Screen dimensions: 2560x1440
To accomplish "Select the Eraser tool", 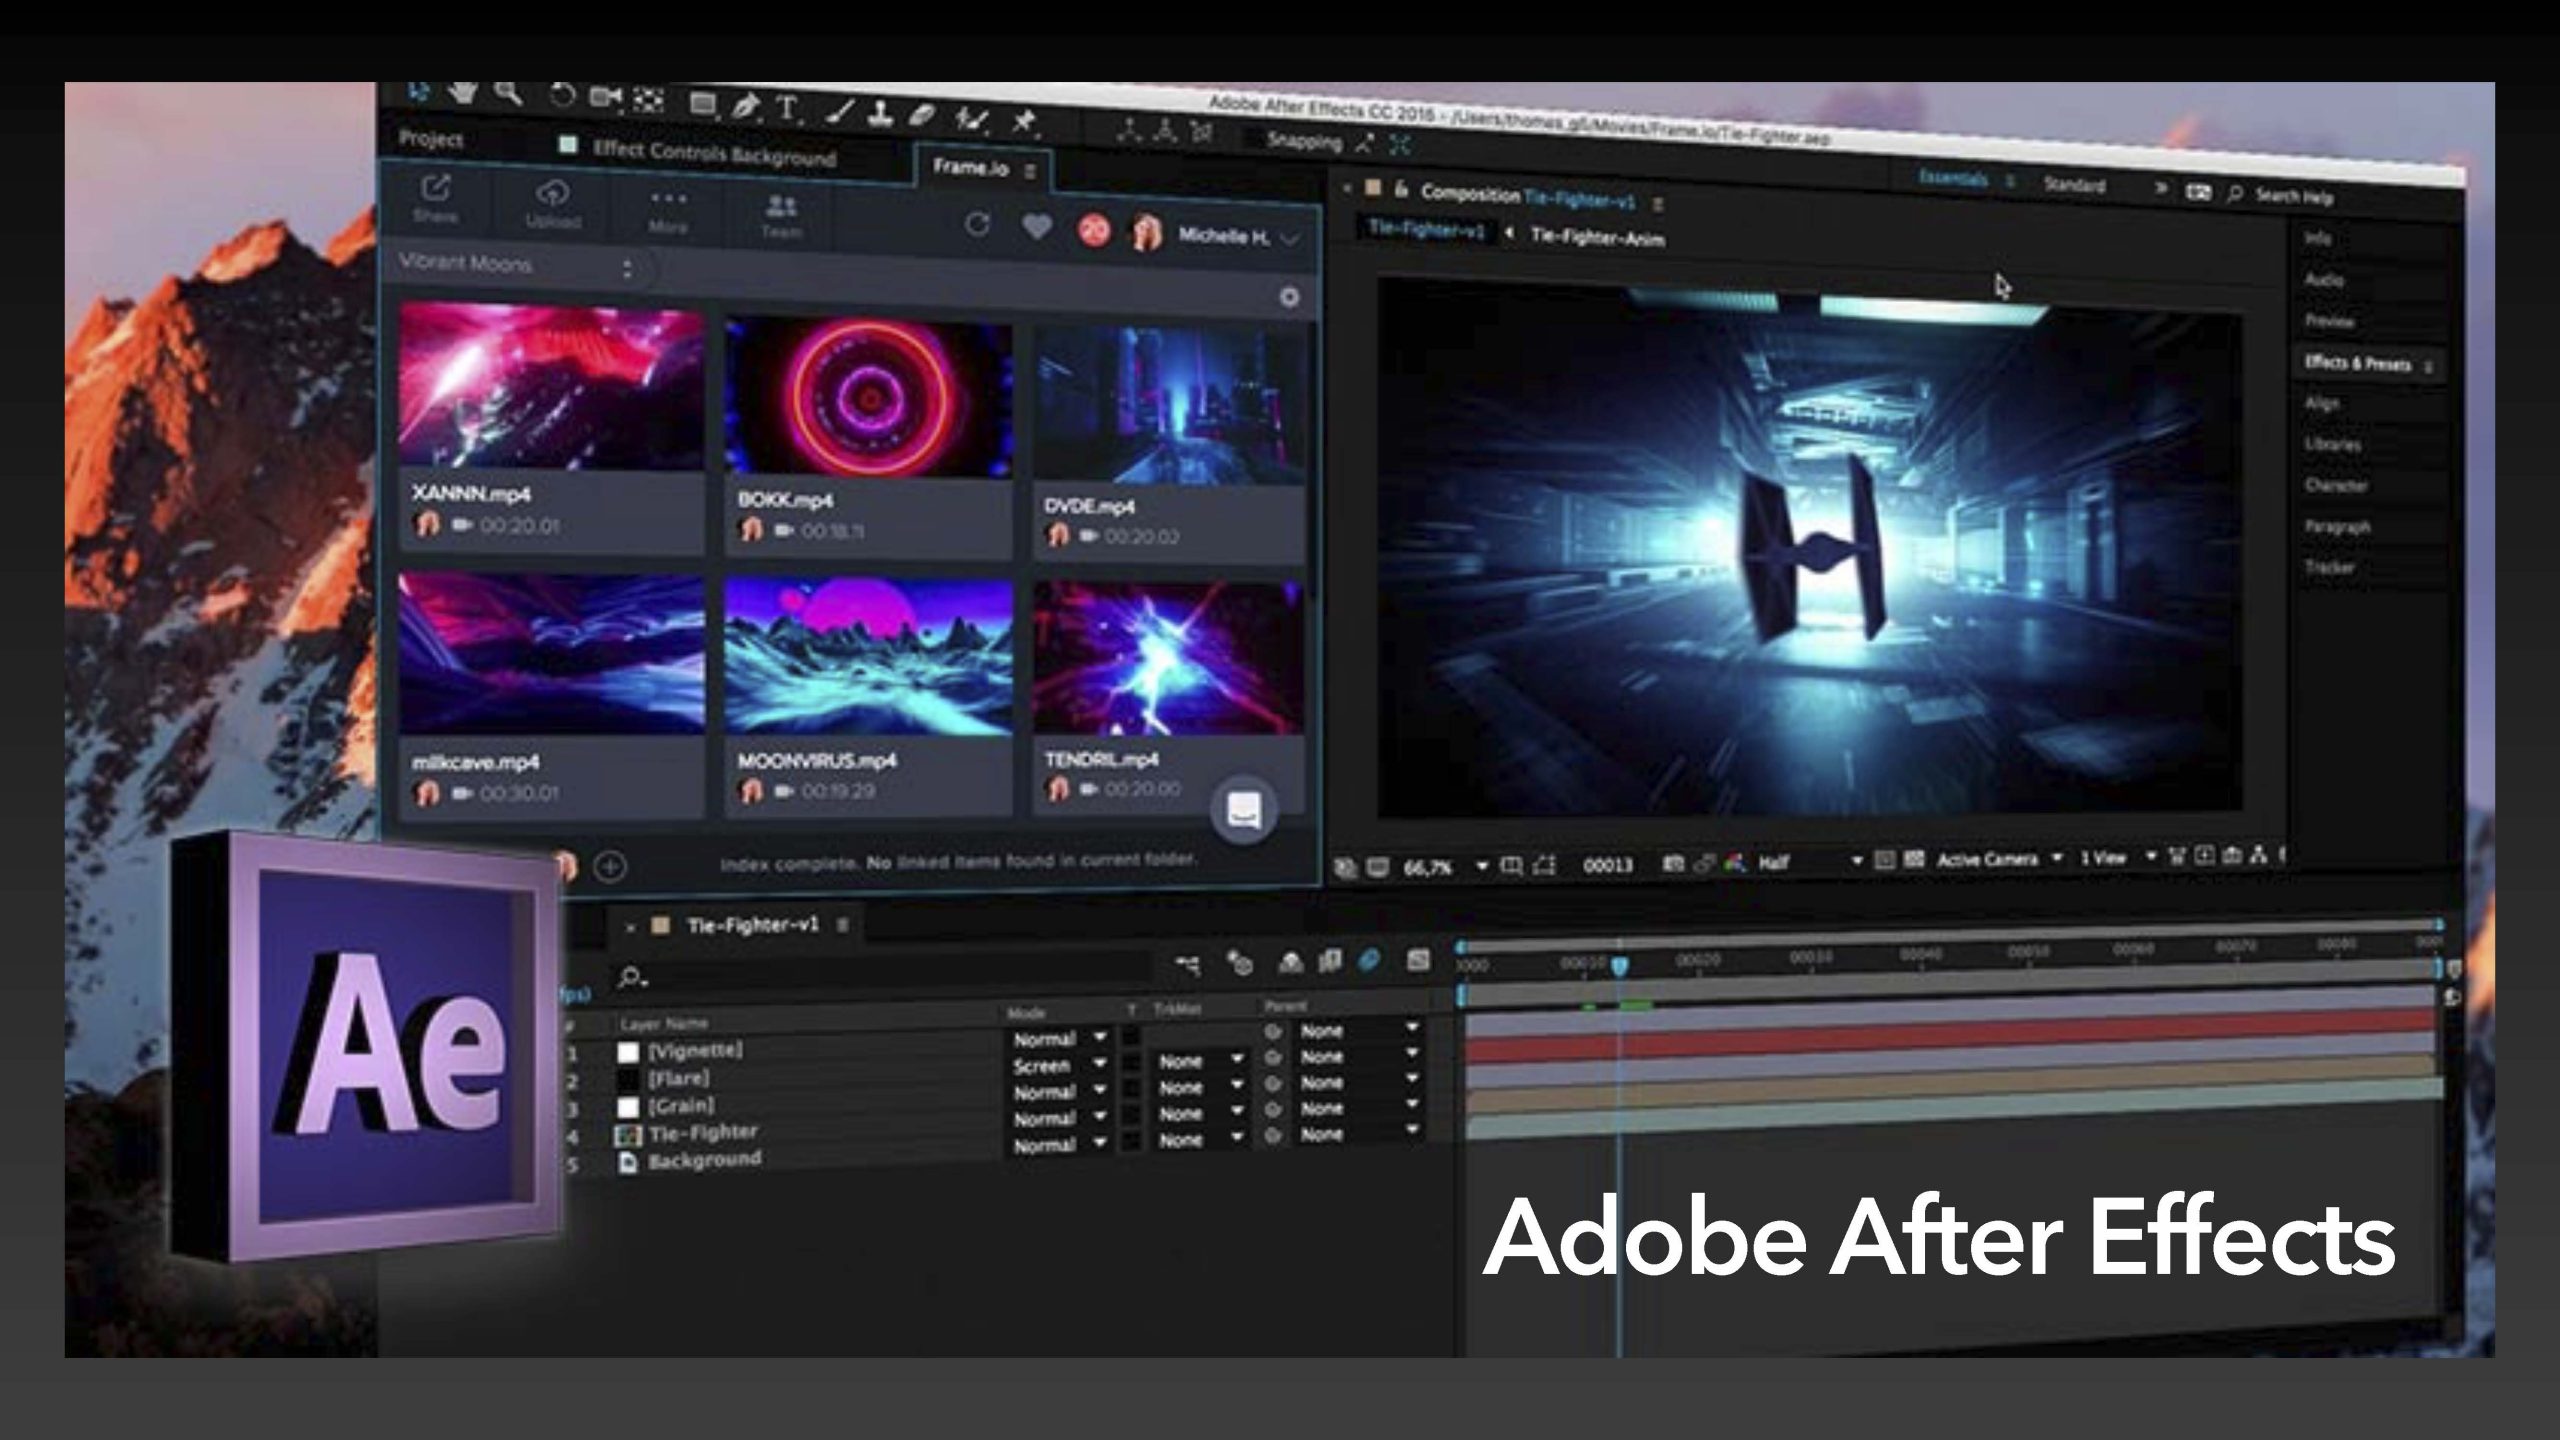I will tap(922, 116).
